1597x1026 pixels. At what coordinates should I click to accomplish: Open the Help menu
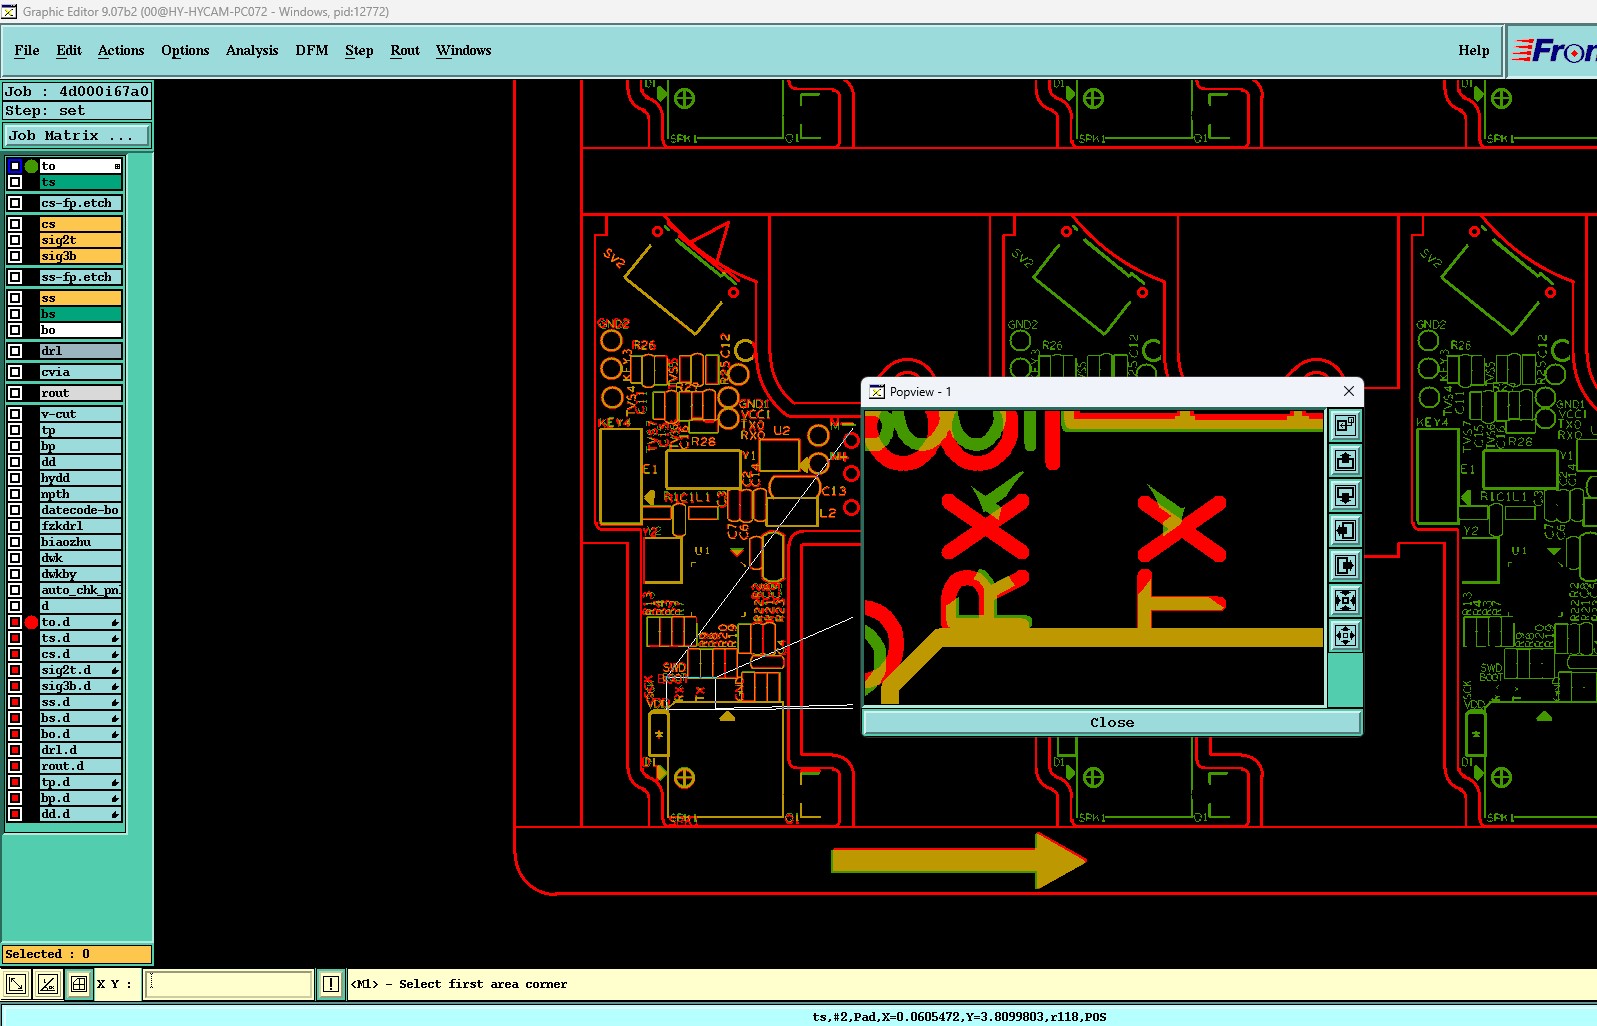tap(1473, 50)
